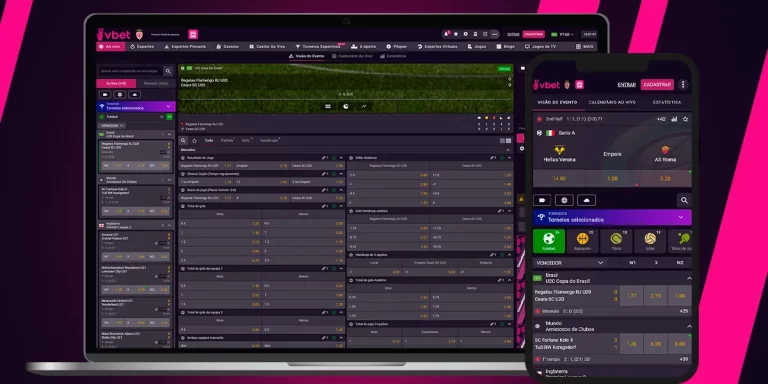The height and width of the screenshot is (384, 768).
Task: Collapse the Brasil U20 Copa do Brasil group on phone
Action: [x=689, y=278]
